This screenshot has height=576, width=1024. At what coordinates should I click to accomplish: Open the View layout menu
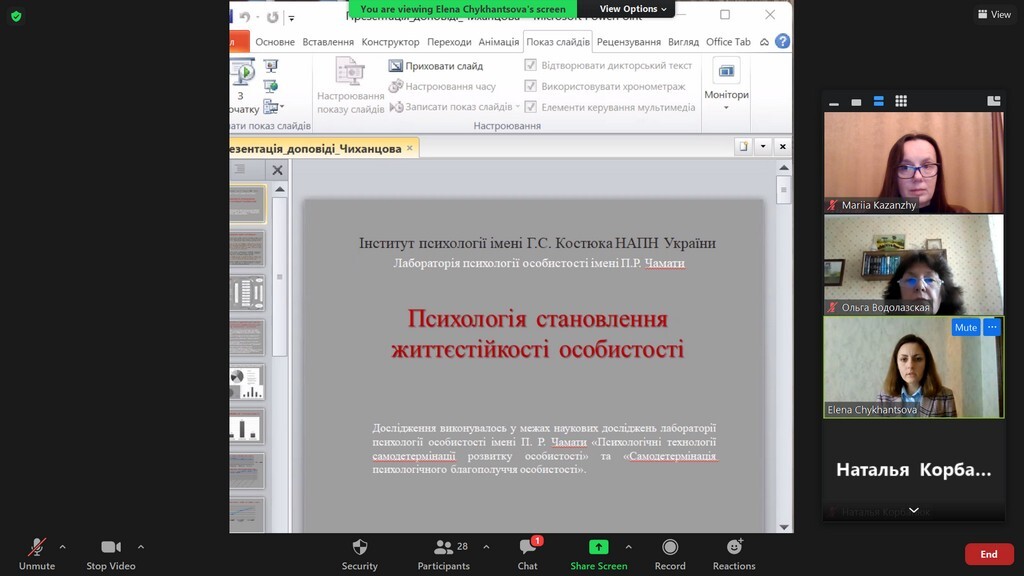pyautogui.click(x=994, y=14)
